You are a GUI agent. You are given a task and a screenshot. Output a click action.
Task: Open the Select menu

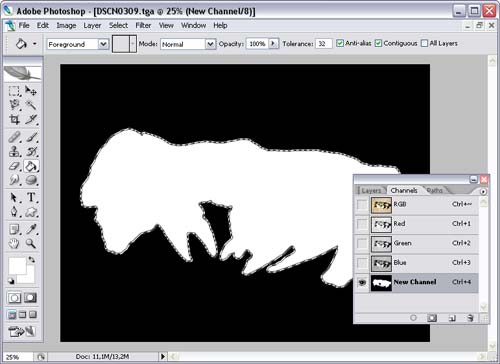tap(118, 26)
